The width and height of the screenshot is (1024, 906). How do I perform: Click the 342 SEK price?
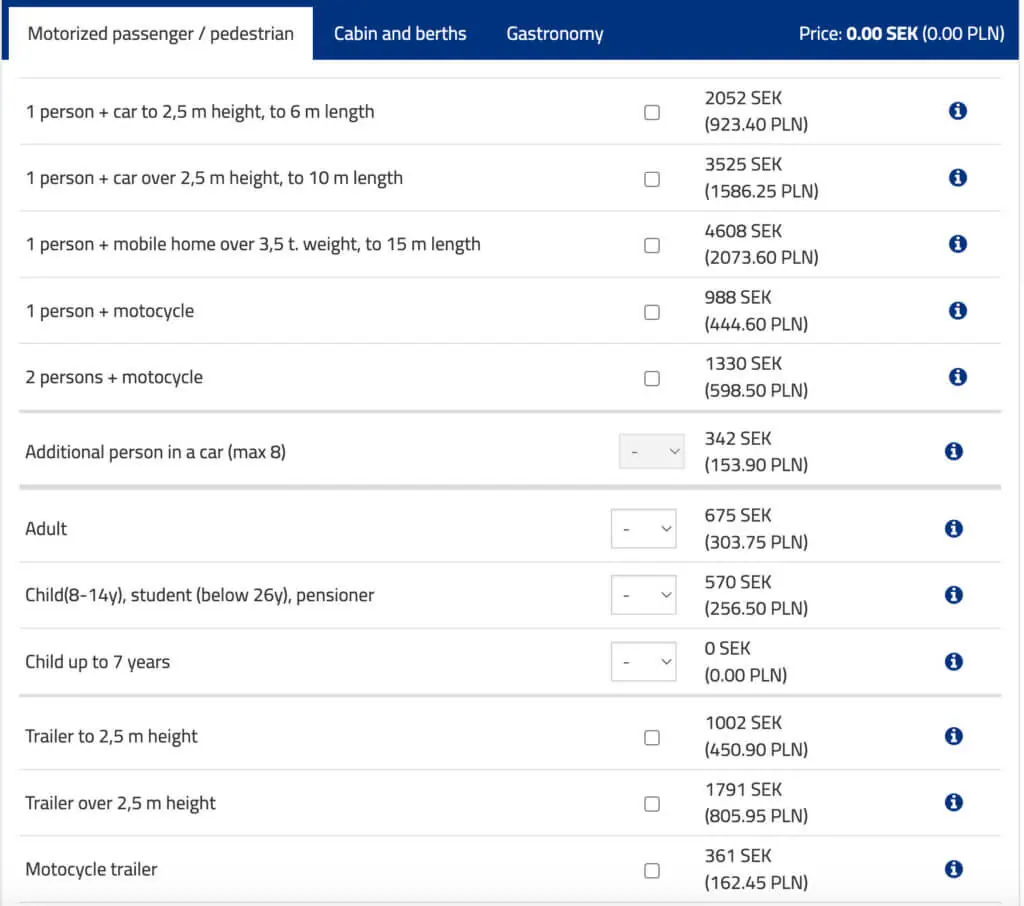737,438
